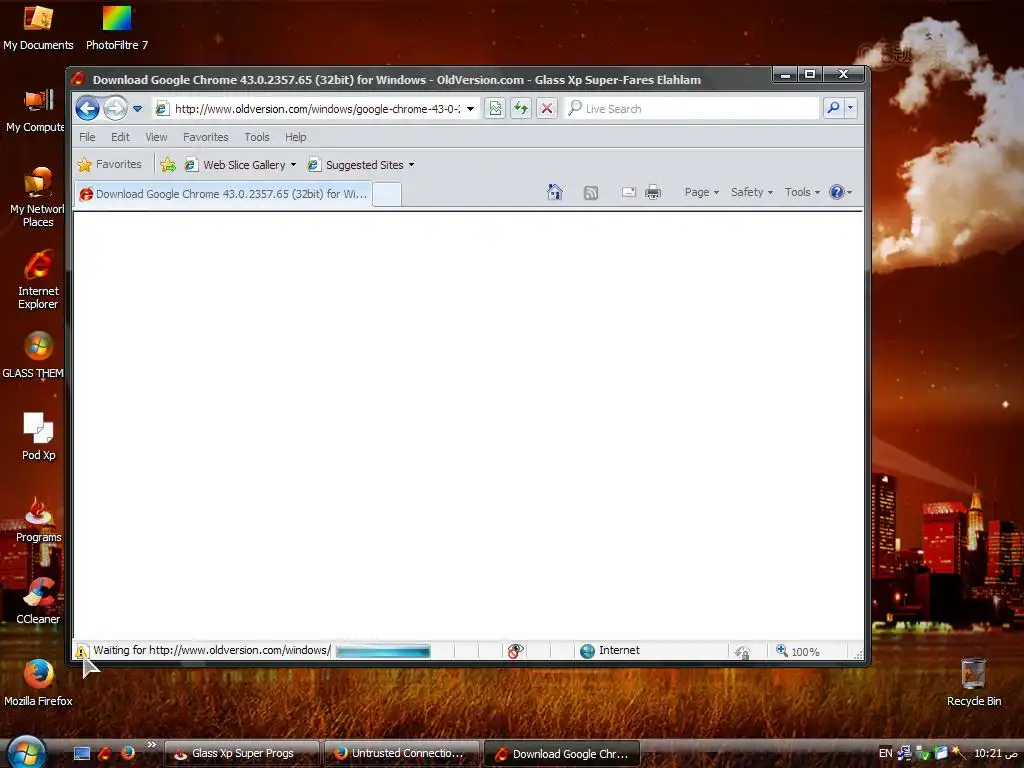Image resolution: width=1024 pixels, height=768 pixels.
Task: Click Download Google Chrome taskbar button
Action: click(x=562, y=754)
